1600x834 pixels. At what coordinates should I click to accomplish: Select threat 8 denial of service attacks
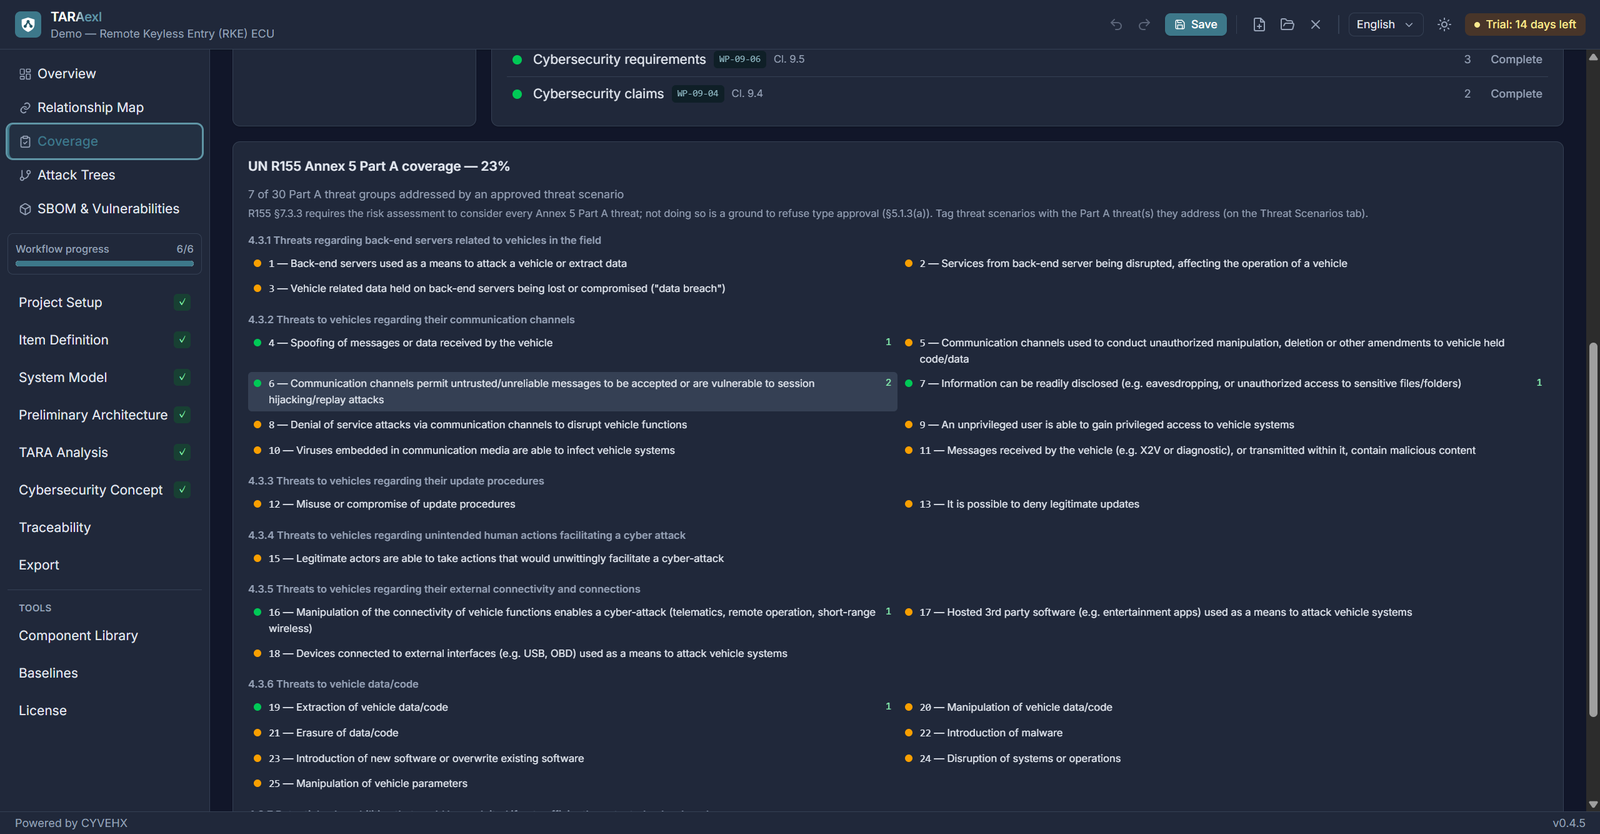572,425
